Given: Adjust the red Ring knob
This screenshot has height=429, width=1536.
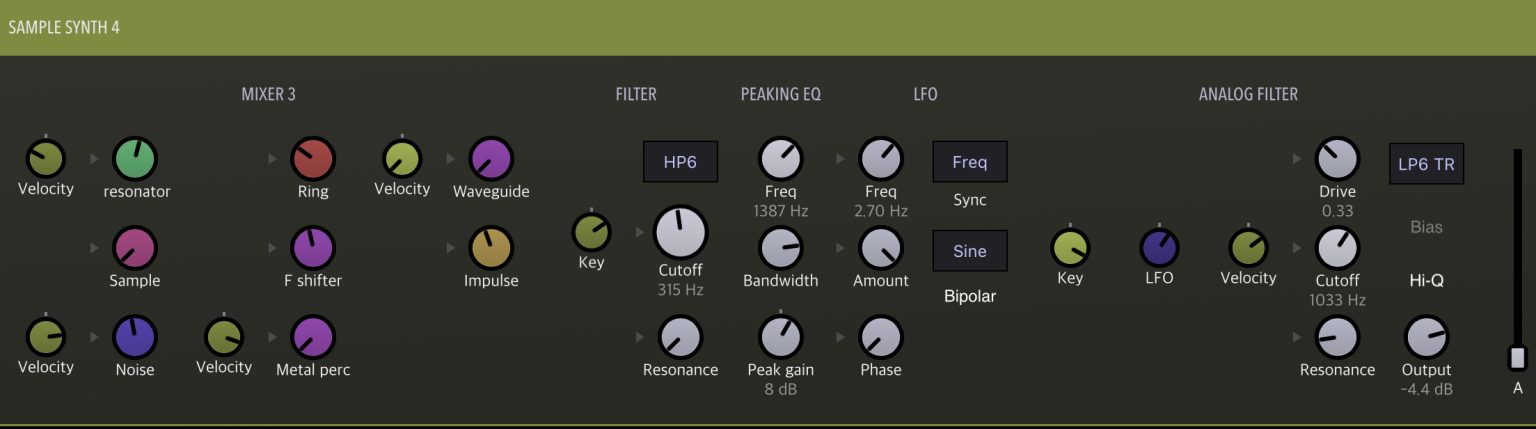Looking at the screenshot, I should [313, 159].
